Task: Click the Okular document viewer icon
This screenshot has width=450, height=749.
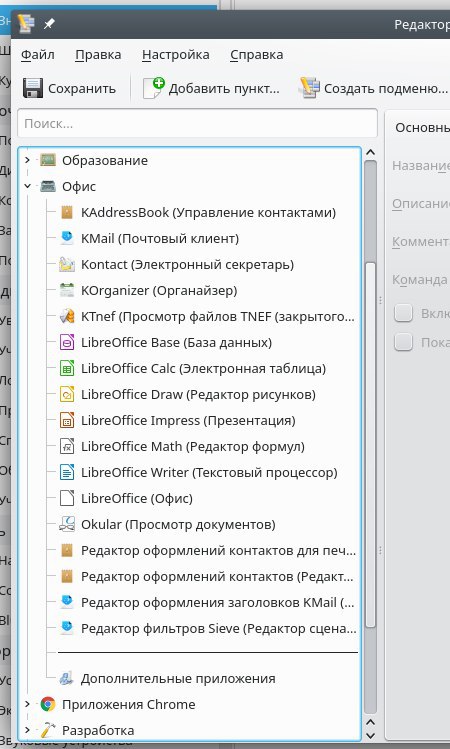Action: [67, 524]
